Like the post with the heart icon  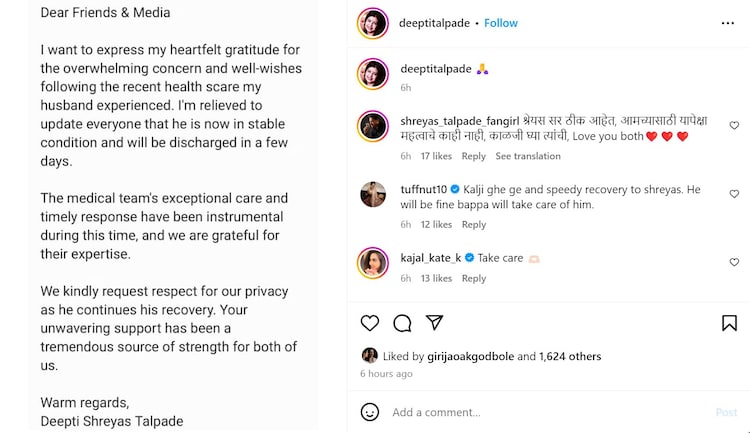[x=370, y=322]
